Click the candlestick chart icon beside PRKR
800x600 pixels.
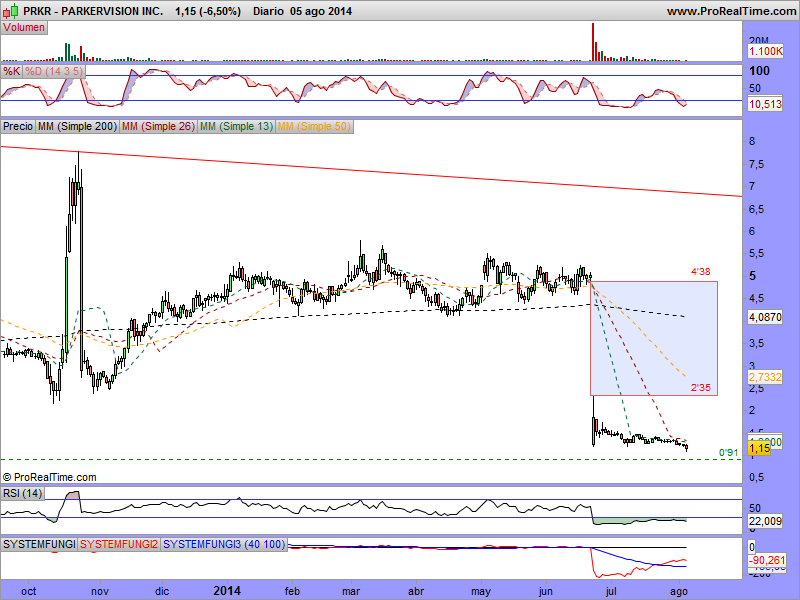click(11, 10)
